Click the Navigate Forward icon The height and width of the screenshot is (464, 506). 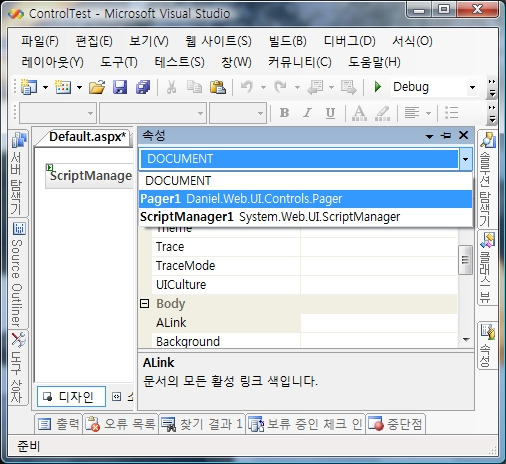349,87
